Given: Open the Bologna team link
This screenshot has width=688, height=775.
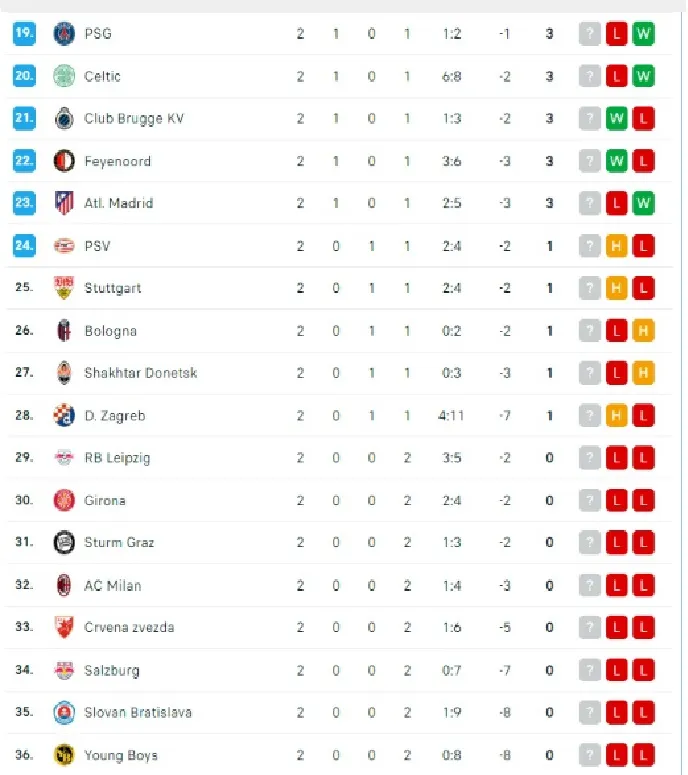Looking at the screenshot, I should 110,331.
